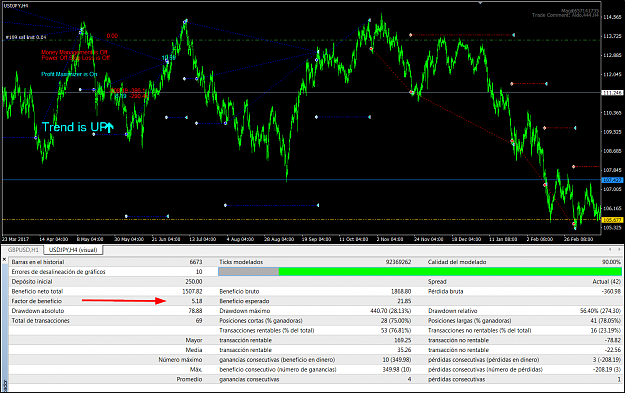Click the 'Ticks modelados' label

tap(241, 262)
